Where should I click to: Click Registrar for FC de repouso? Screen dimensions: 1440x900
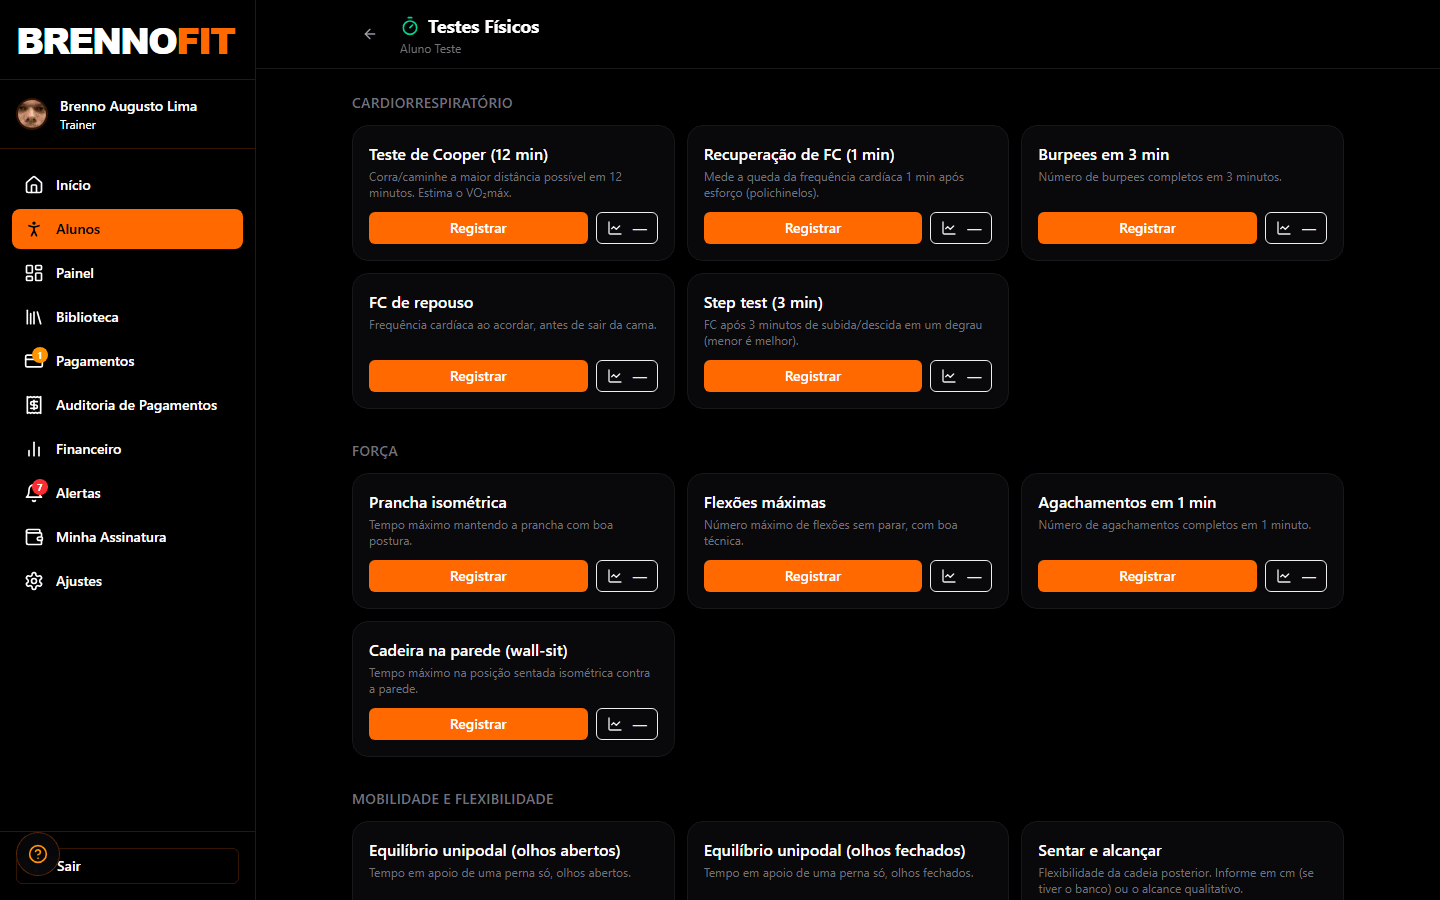pyautogui.click(x=478, y=376)
